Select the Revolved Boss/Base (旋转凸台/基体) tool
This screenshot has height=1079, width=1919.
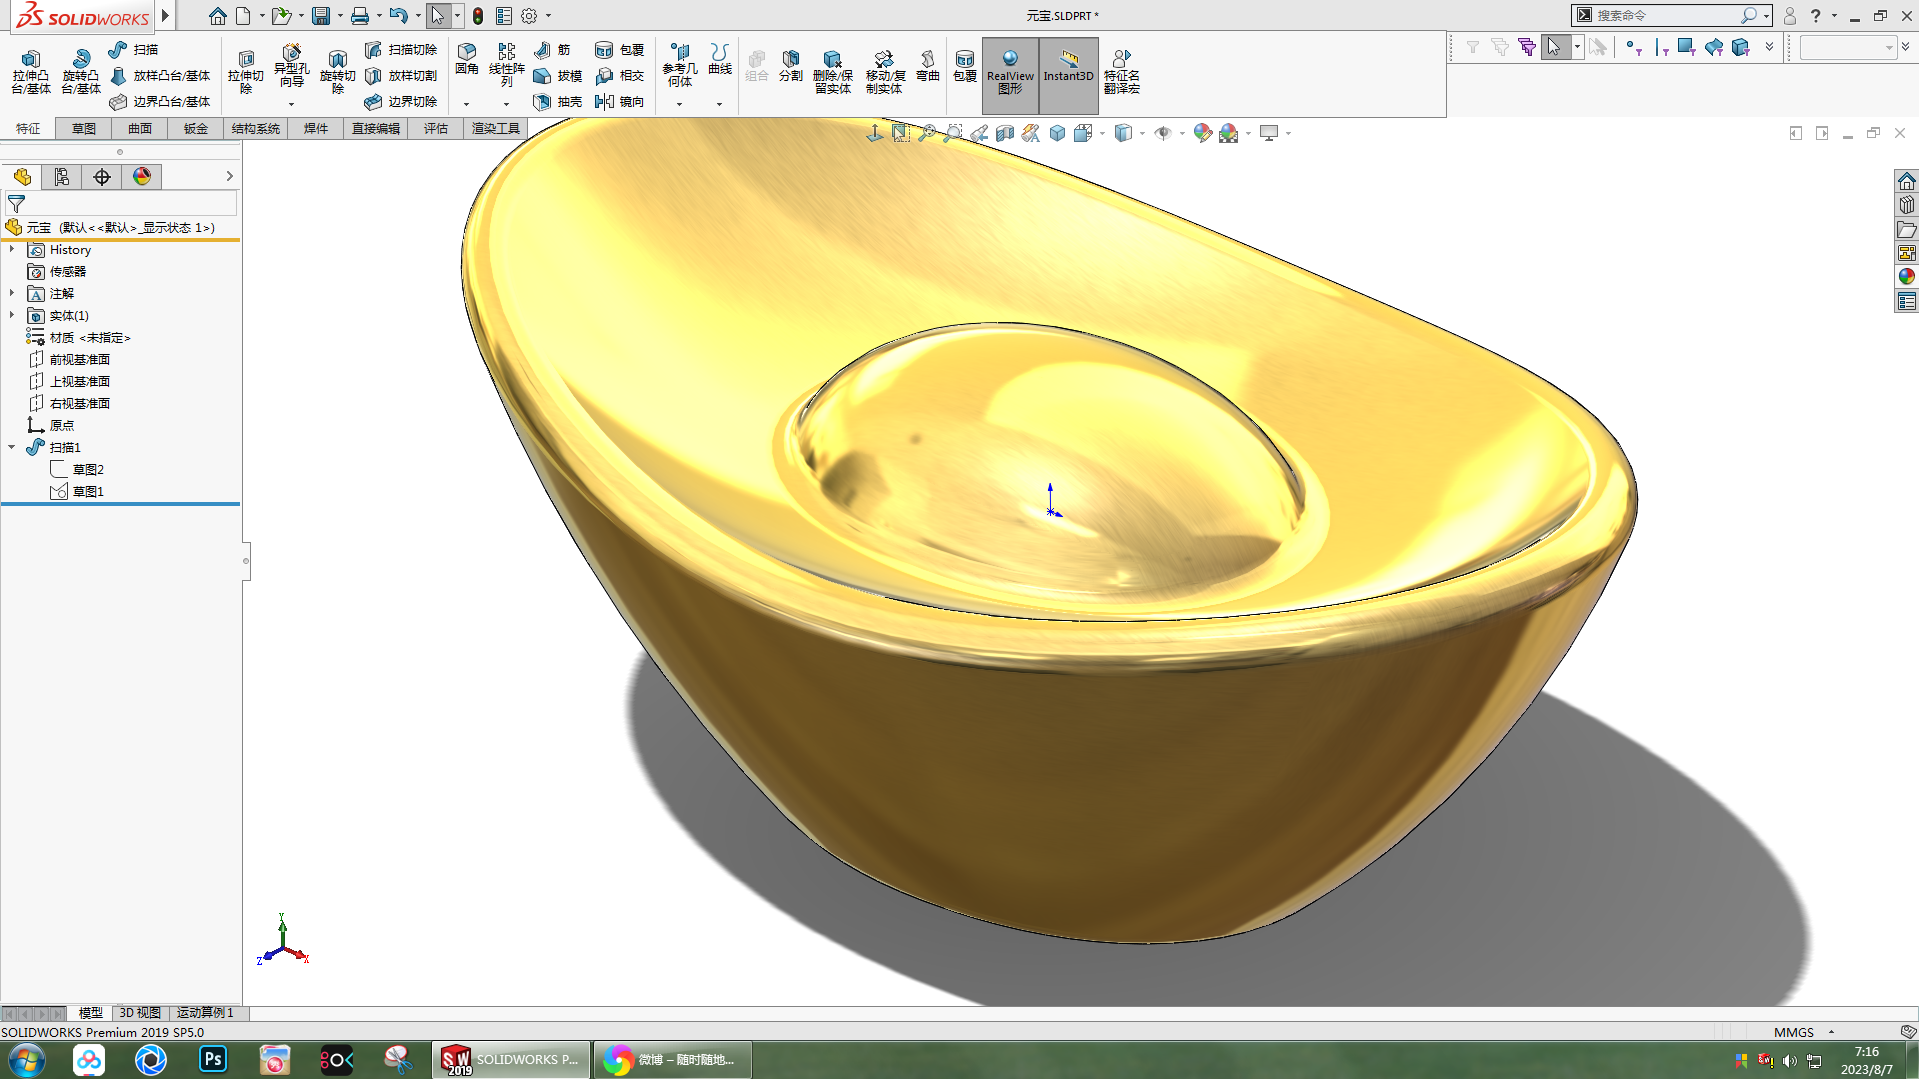[81, 71]
